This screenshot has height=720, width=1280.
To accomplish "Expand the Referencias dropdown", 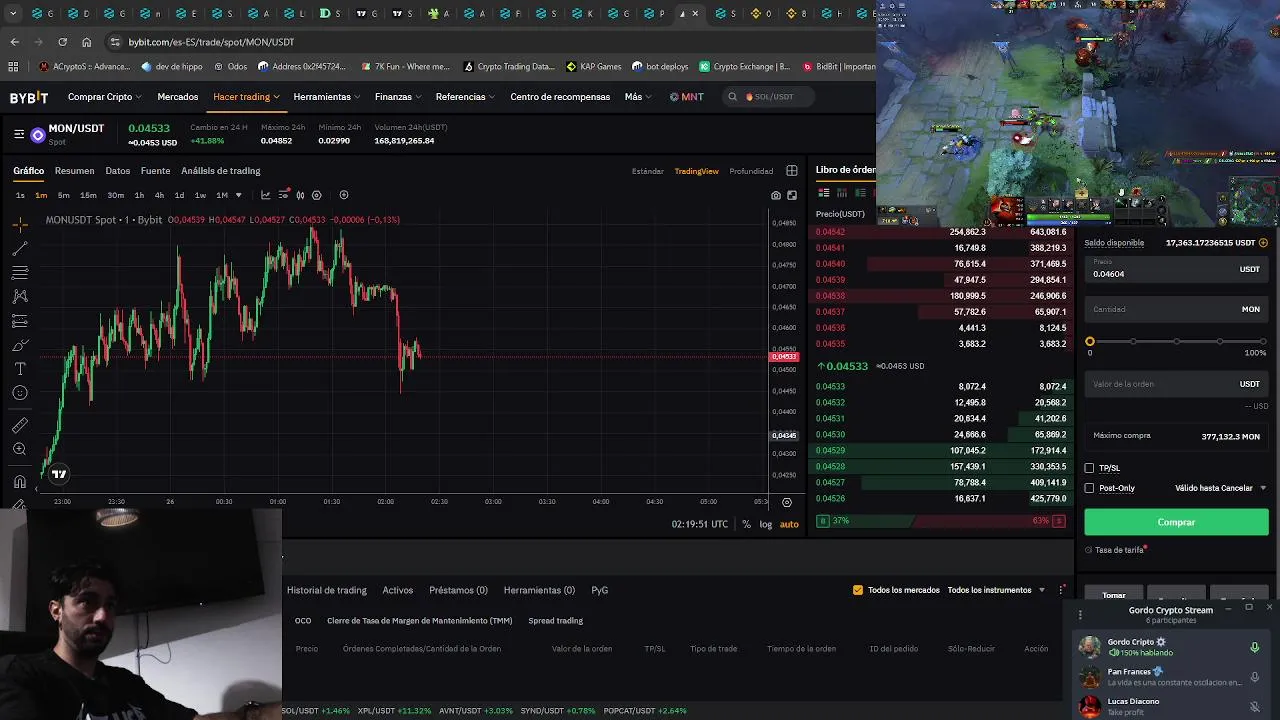I will coord(465,97).
